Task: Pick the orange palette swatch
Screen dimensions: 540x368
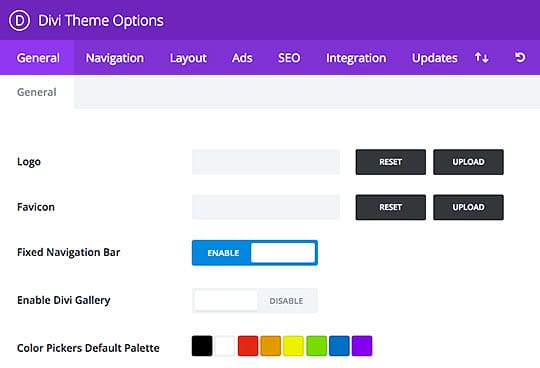Action: click(271, 346)
